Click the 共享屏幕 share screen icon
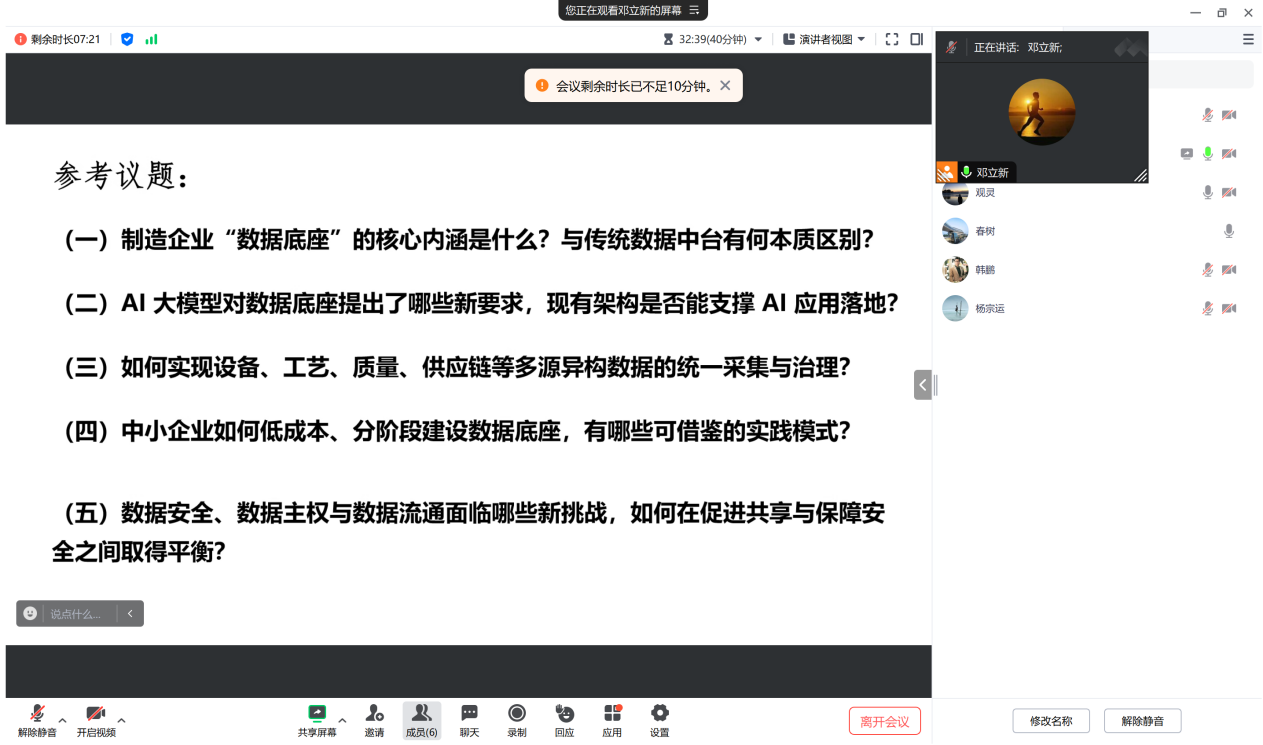 317,714
